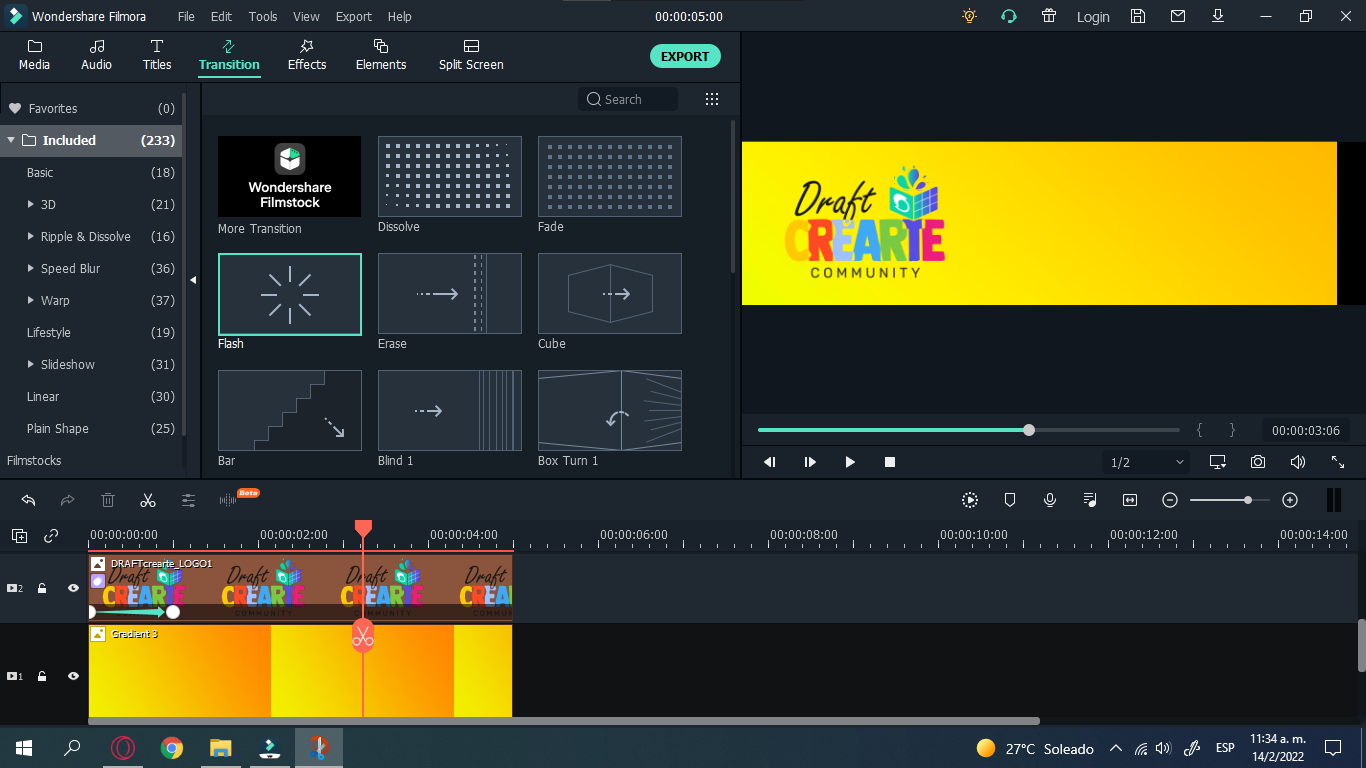Hide video track 2 with eye icon
The width and height of the screenshot is (1366, 768).
point(73,588)
